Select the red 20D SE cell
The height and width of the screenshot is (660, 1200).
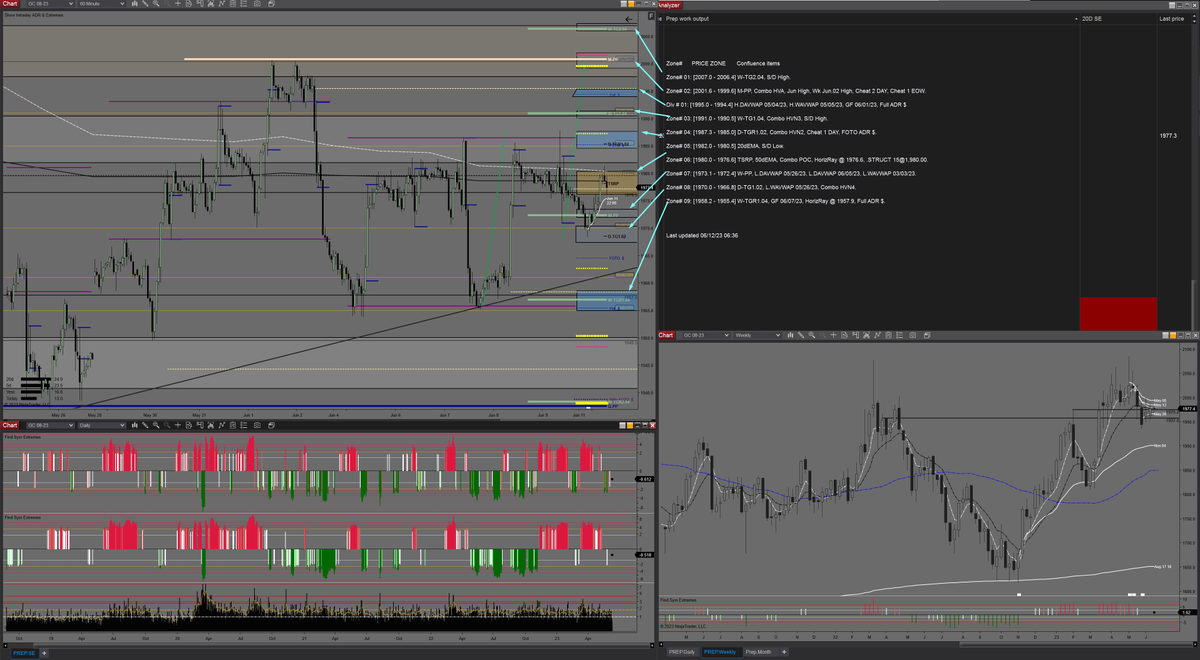[x=1118, y=313]
